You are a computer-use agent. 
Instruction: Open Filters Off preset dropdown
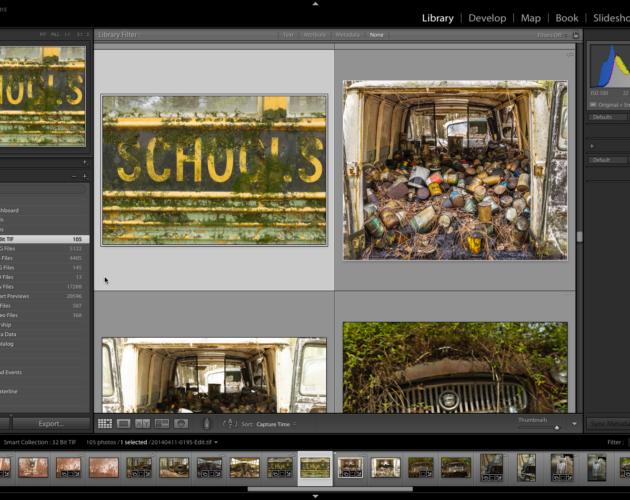coord(552,35)
